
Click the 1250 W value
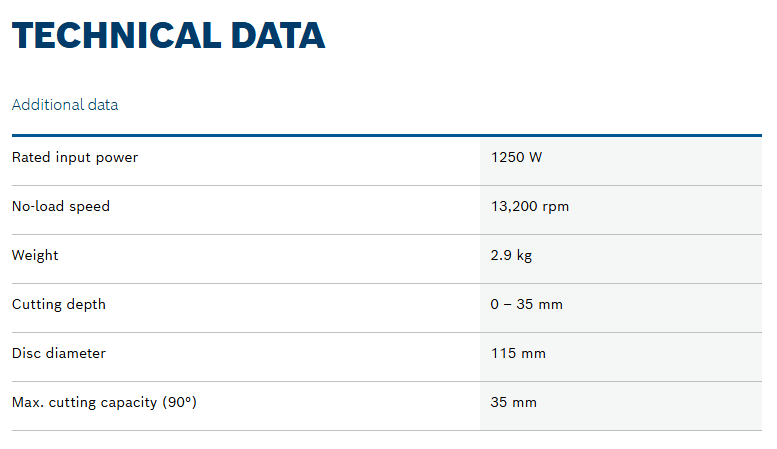coord(516,157)
